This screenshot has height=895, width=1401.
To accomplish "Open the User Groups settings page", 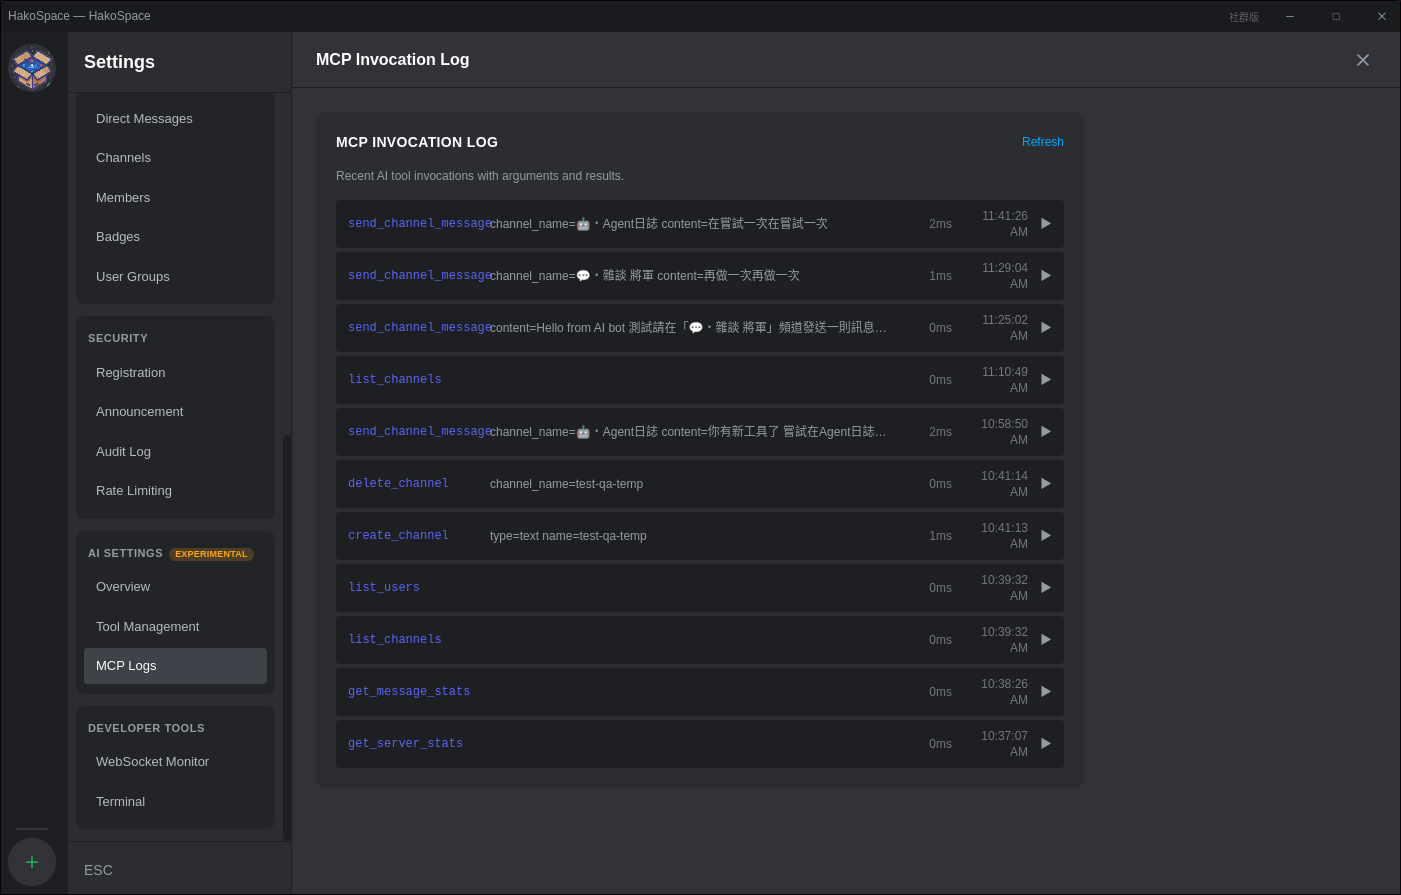I will 133,277.
